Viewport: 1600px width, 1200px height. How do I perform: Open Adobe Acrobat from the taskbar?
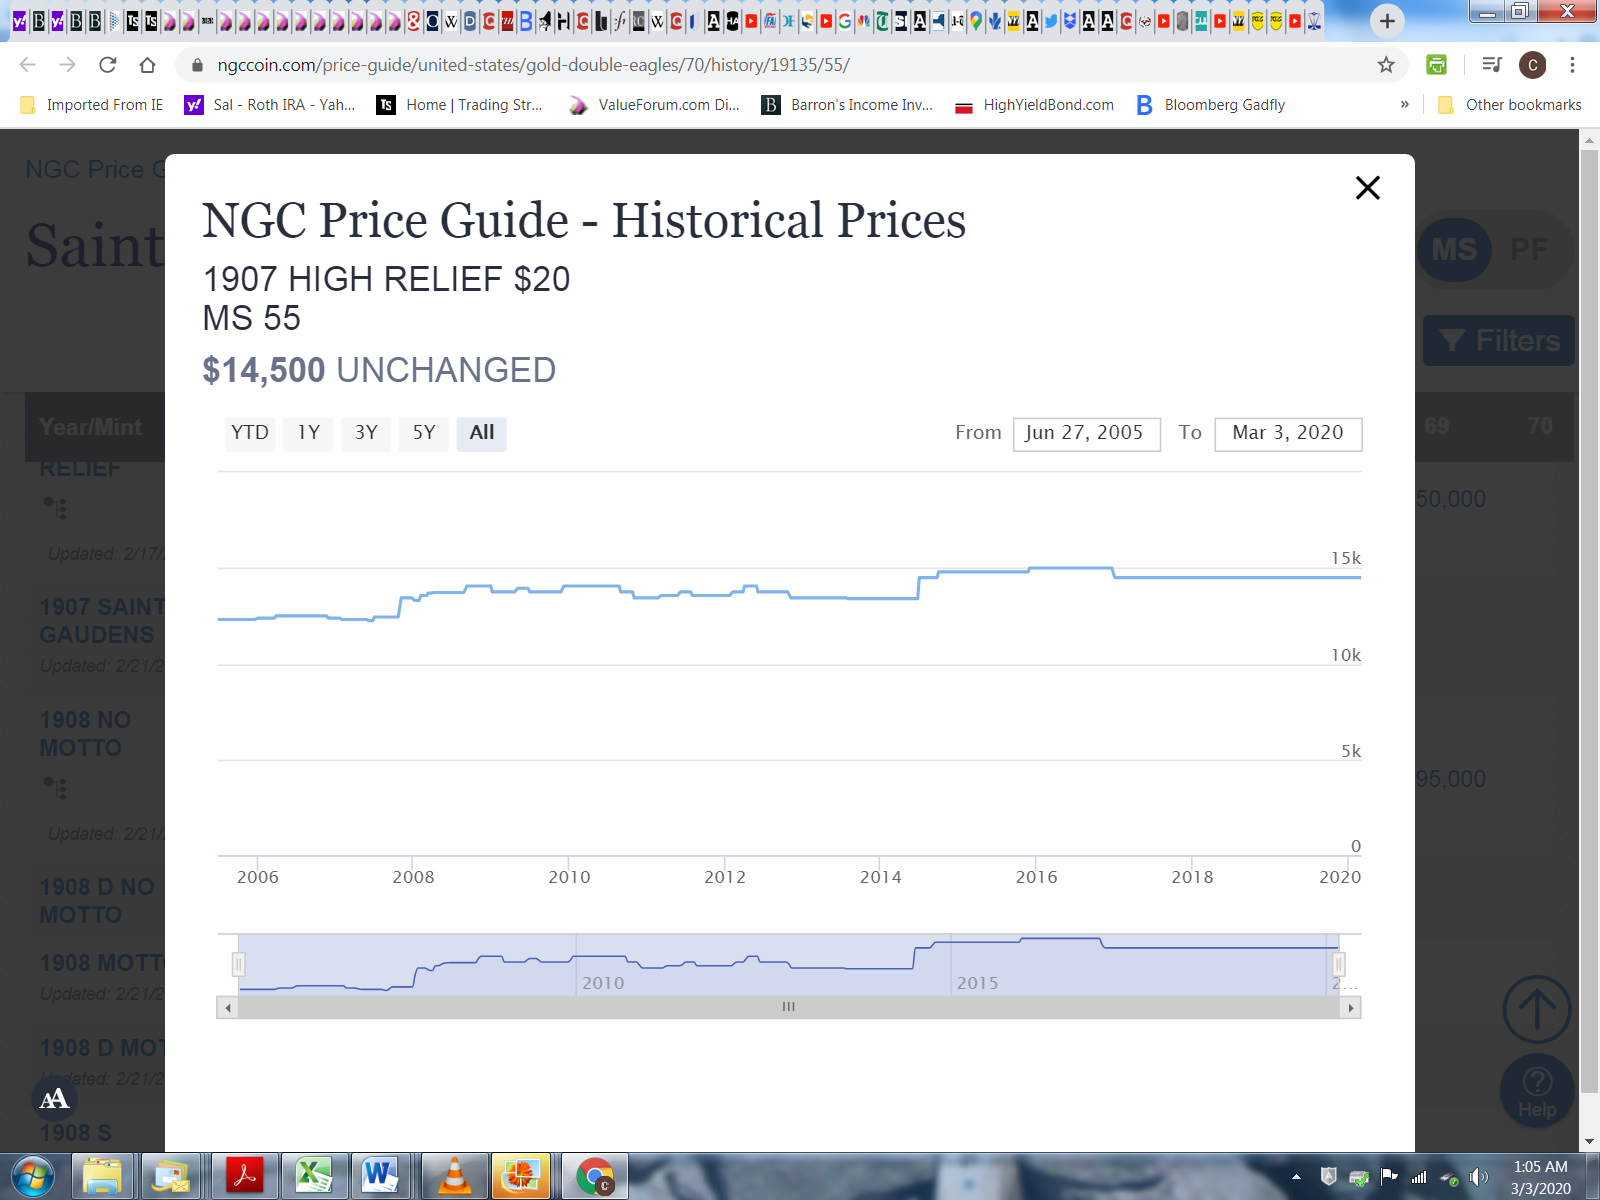click(245, 1175)
